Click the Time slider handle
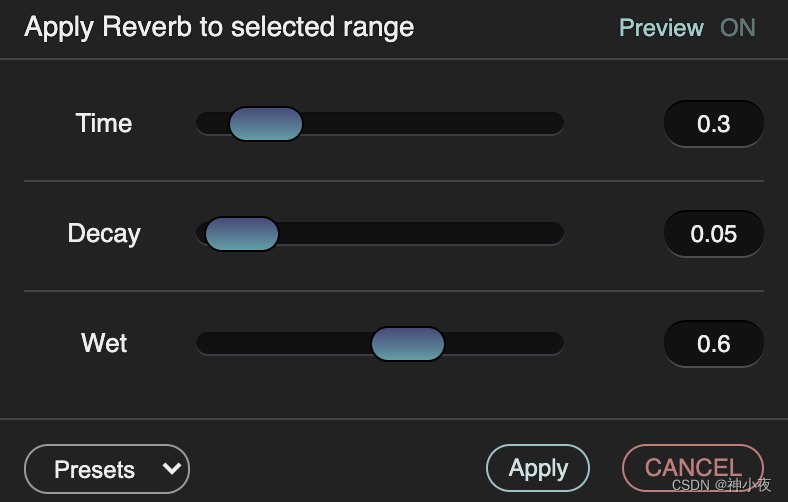Viewport: 788px width, 502px height. (266, 124)
